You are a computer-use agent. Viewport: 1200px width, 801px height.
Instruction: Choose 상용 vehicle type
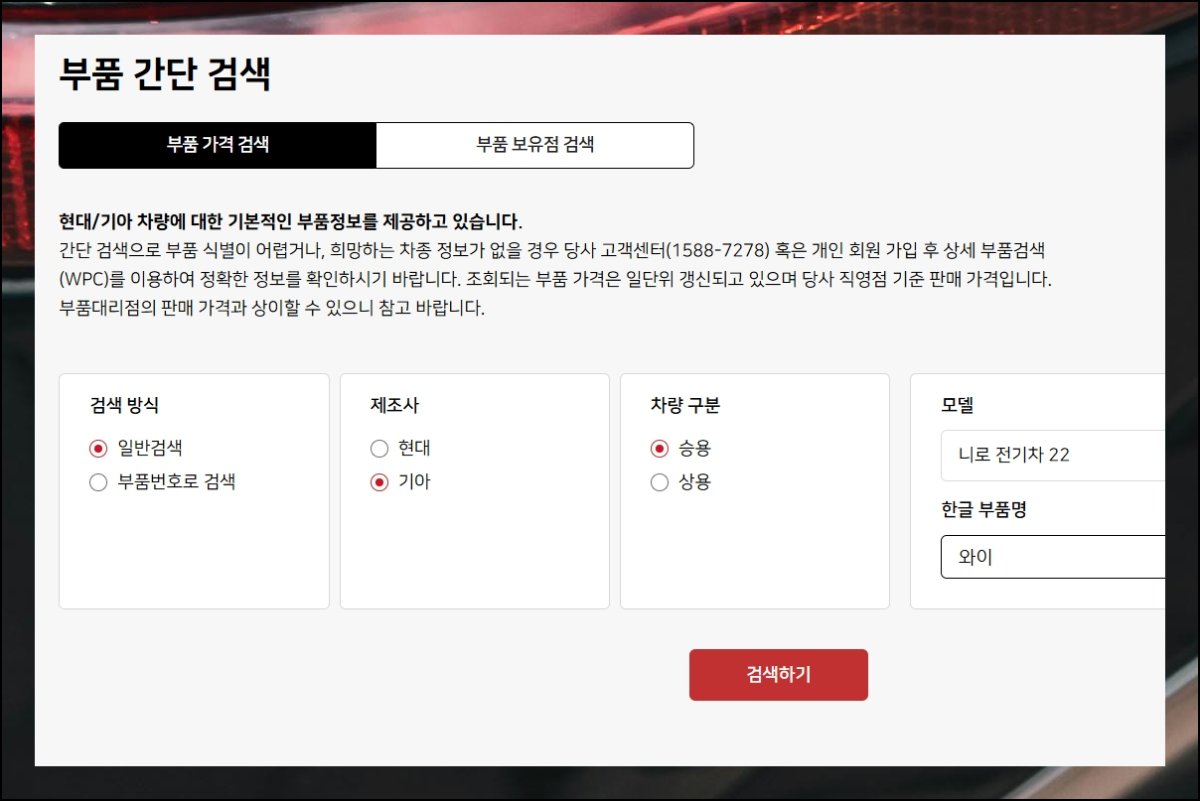pos(658,482)
